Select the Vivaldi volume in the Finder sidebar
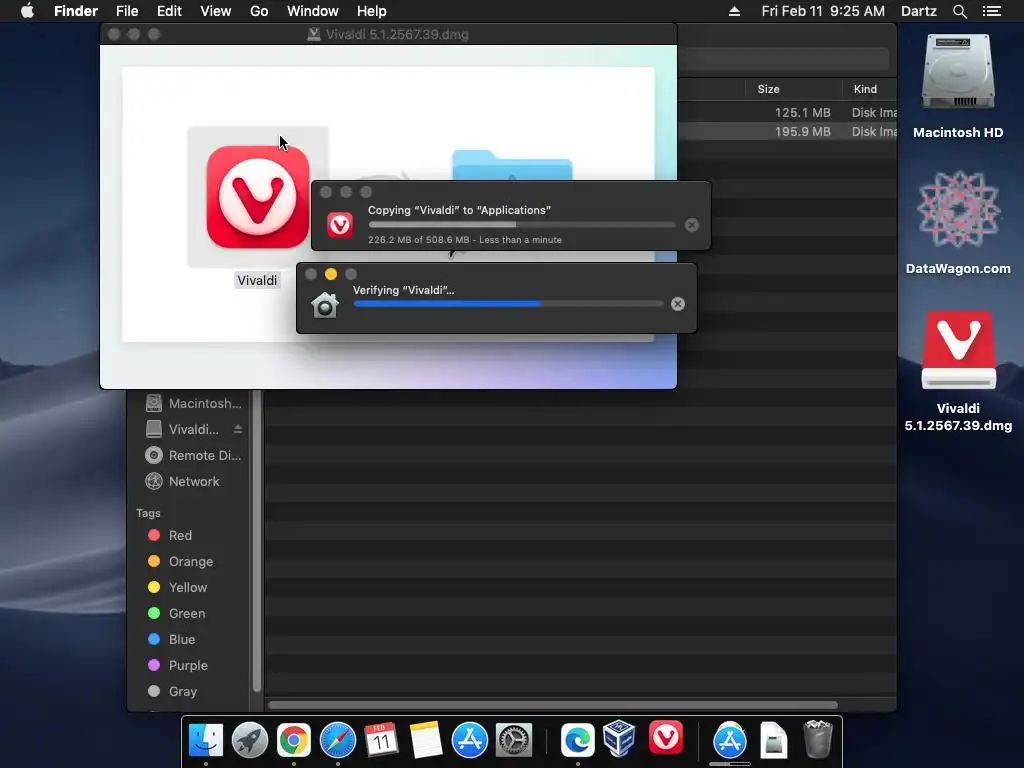This screenshot has width=1024, height=768. [183, 429]
